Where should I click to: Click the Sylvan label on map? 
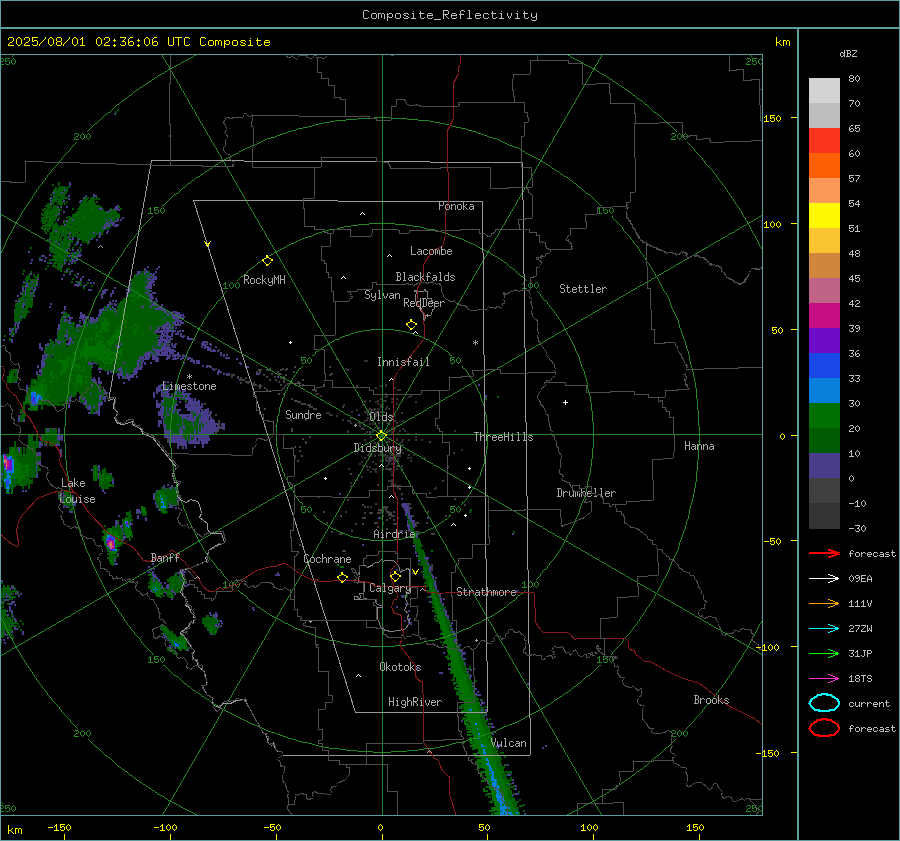point(382,296)
